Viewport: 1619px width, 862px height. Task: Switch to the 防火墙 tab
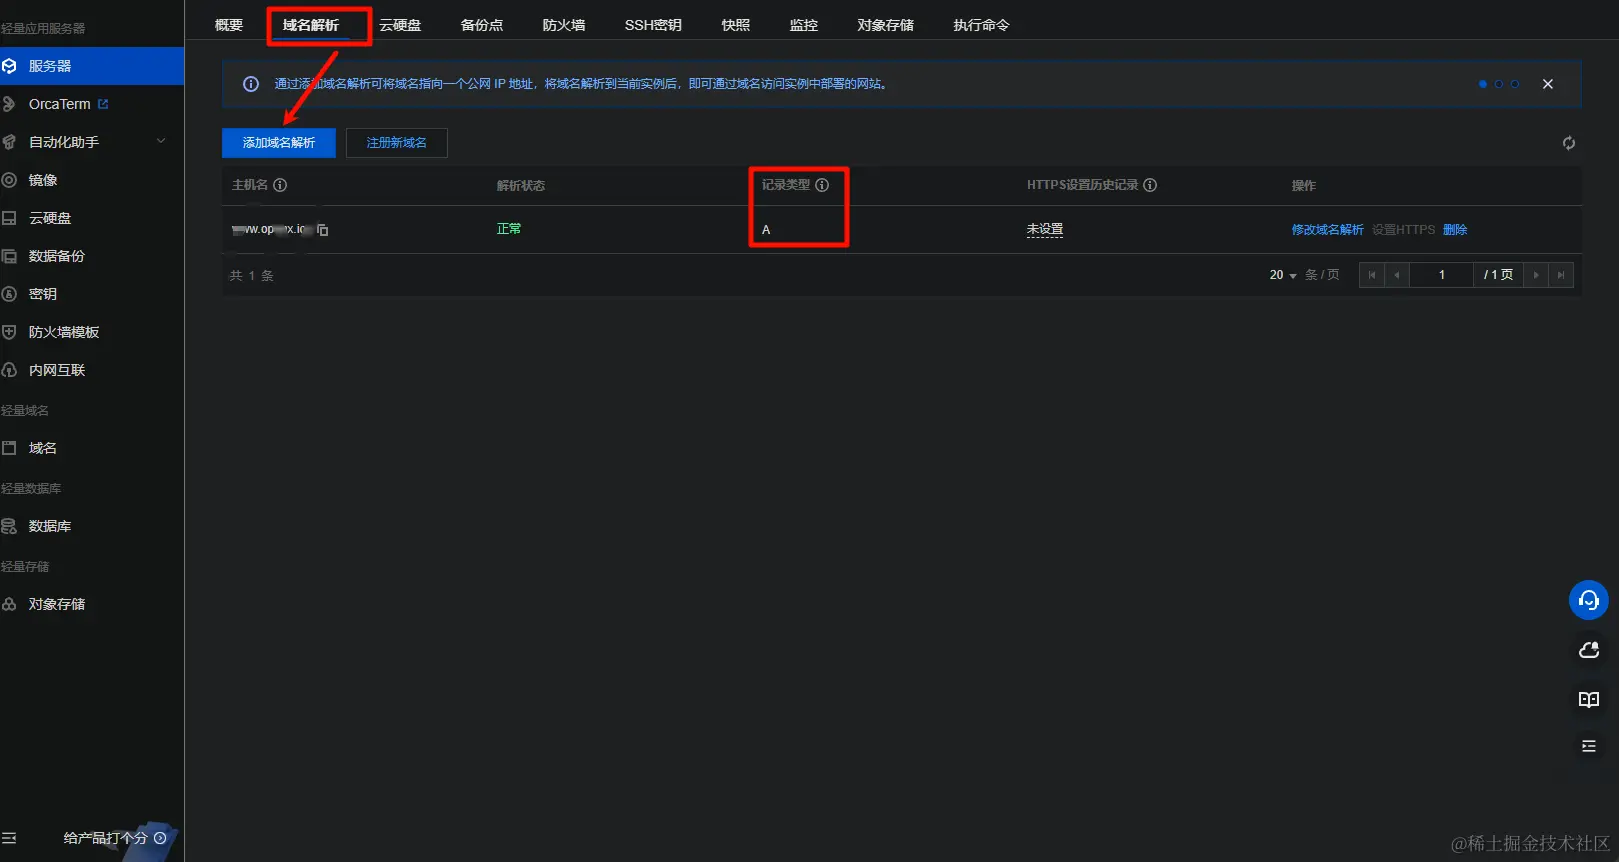(564, 25)
